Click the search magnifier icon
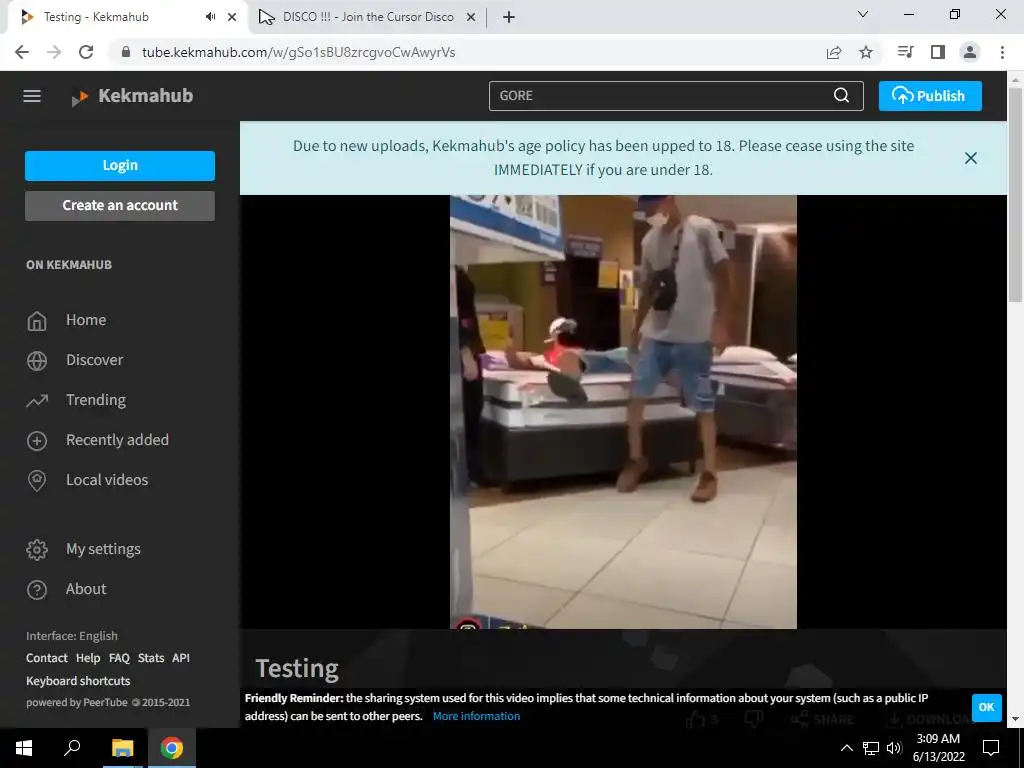This screenshot has width=1024, height=768. point(841,95)
